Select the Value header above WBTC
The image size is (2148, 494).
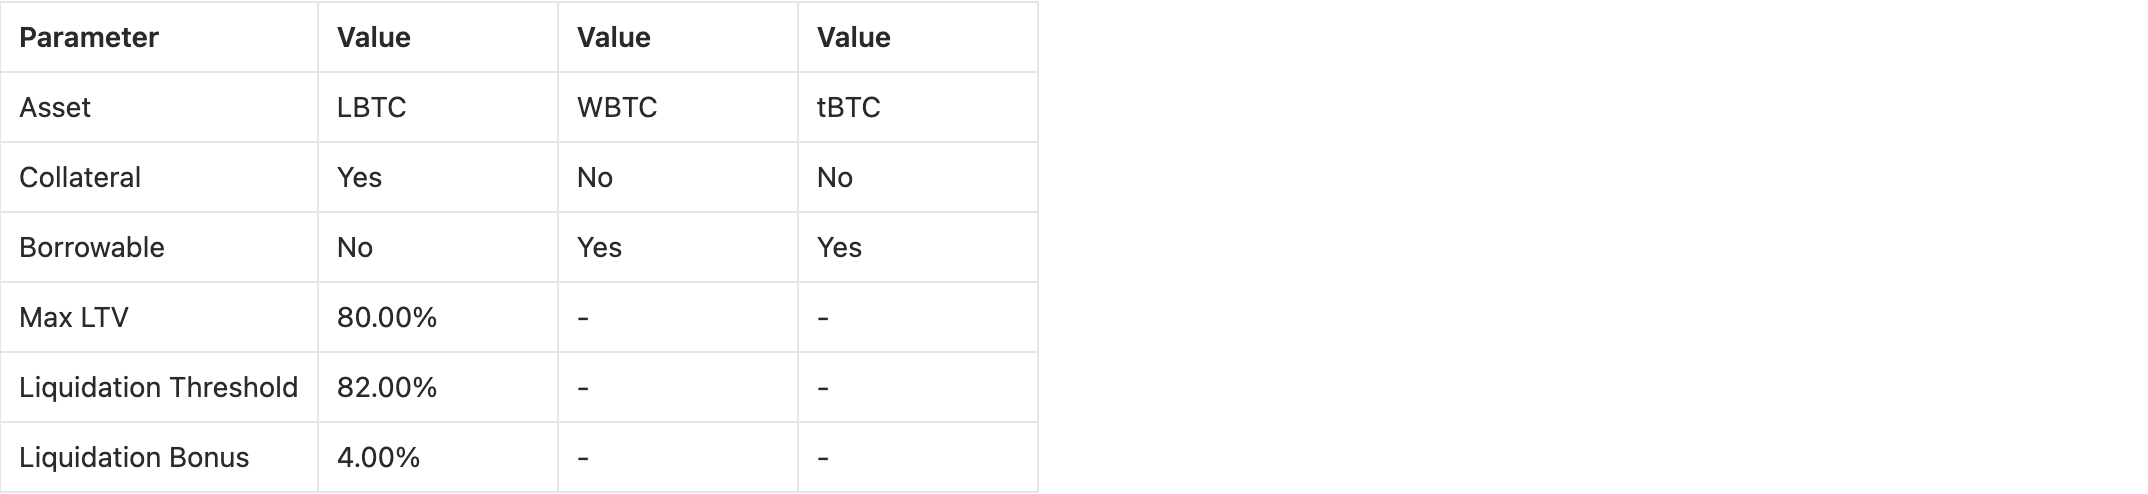click(614, 38)
